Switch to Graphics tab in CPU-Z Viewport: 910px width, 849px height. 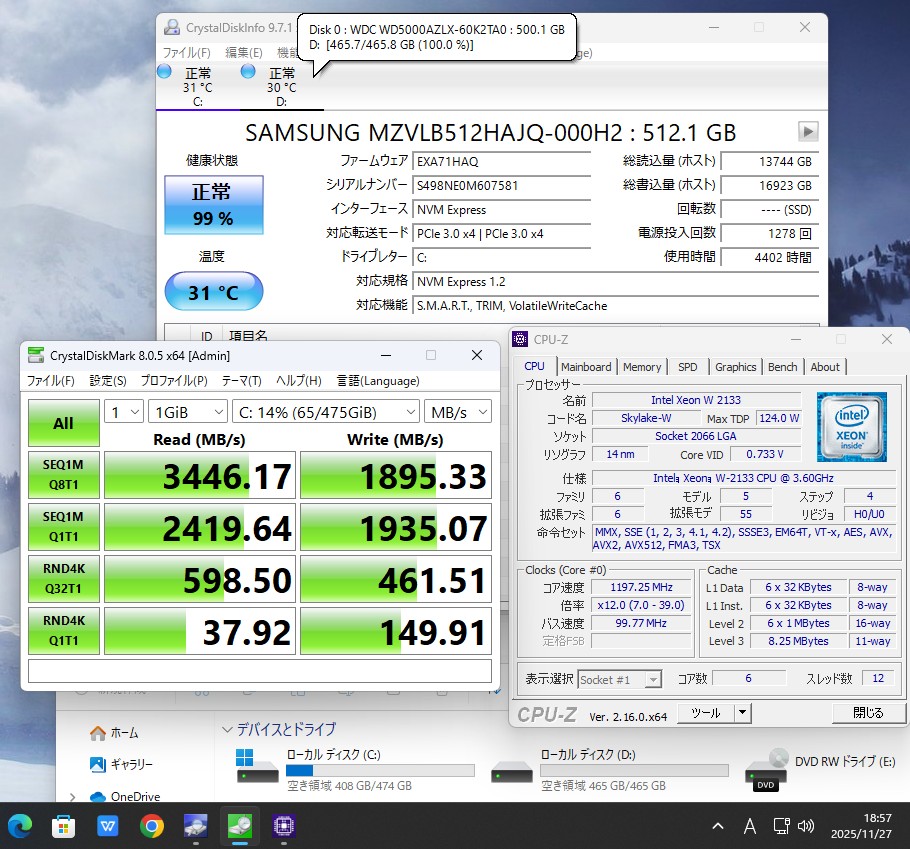point(735,367)
